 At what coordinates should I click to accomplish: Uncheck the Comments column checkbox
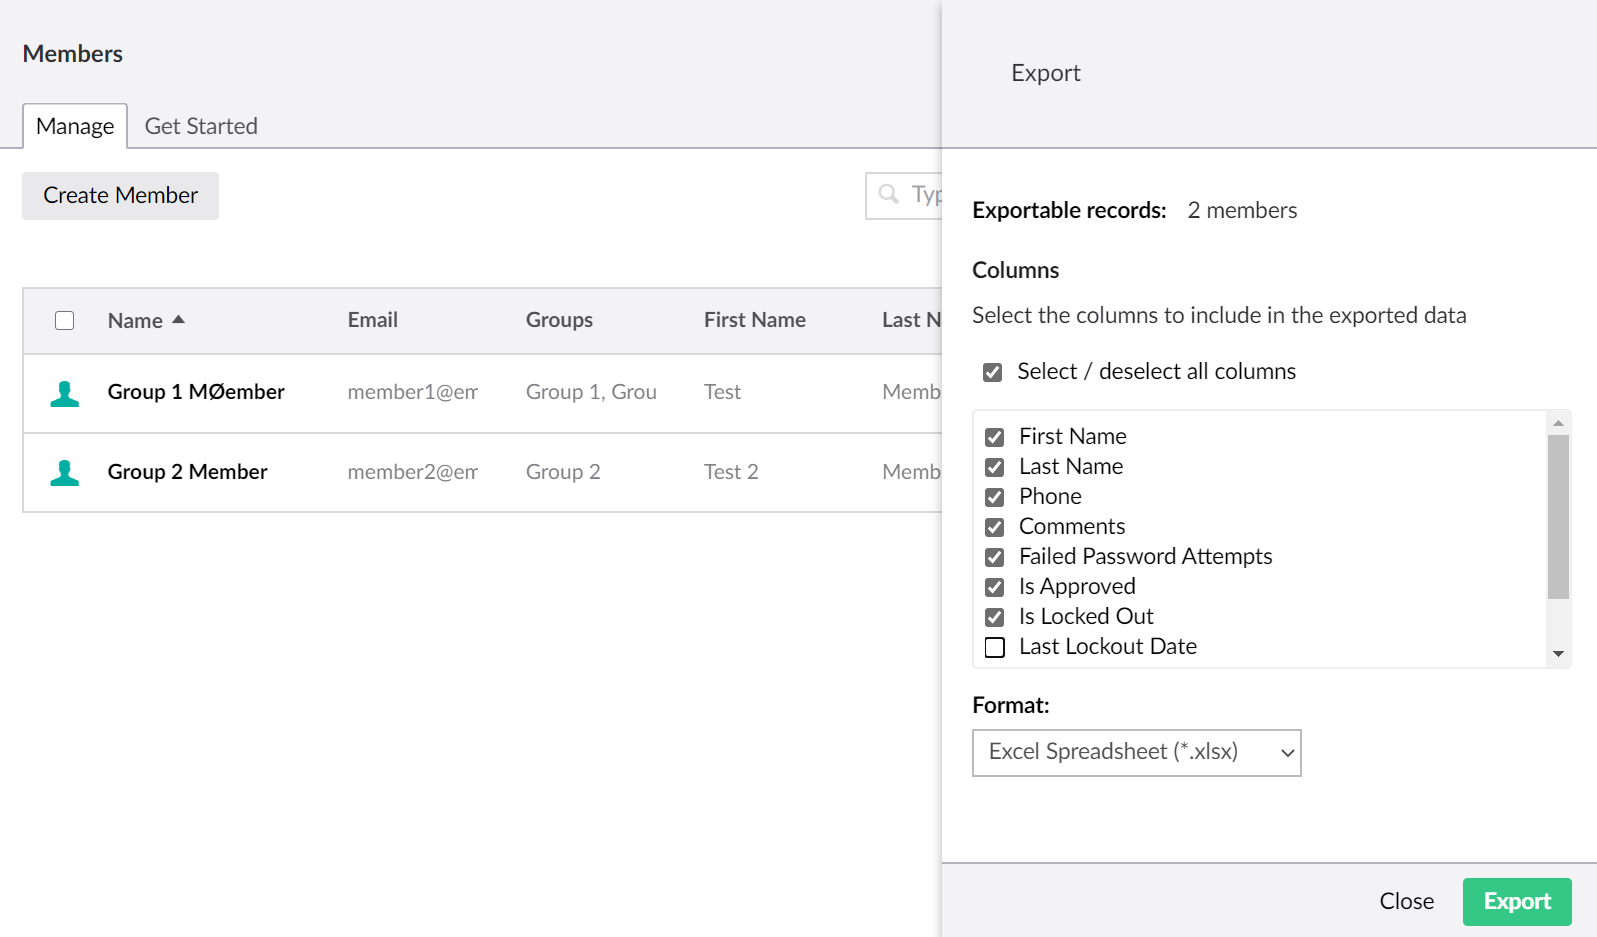pyautogui.click(x=994, y=527)
